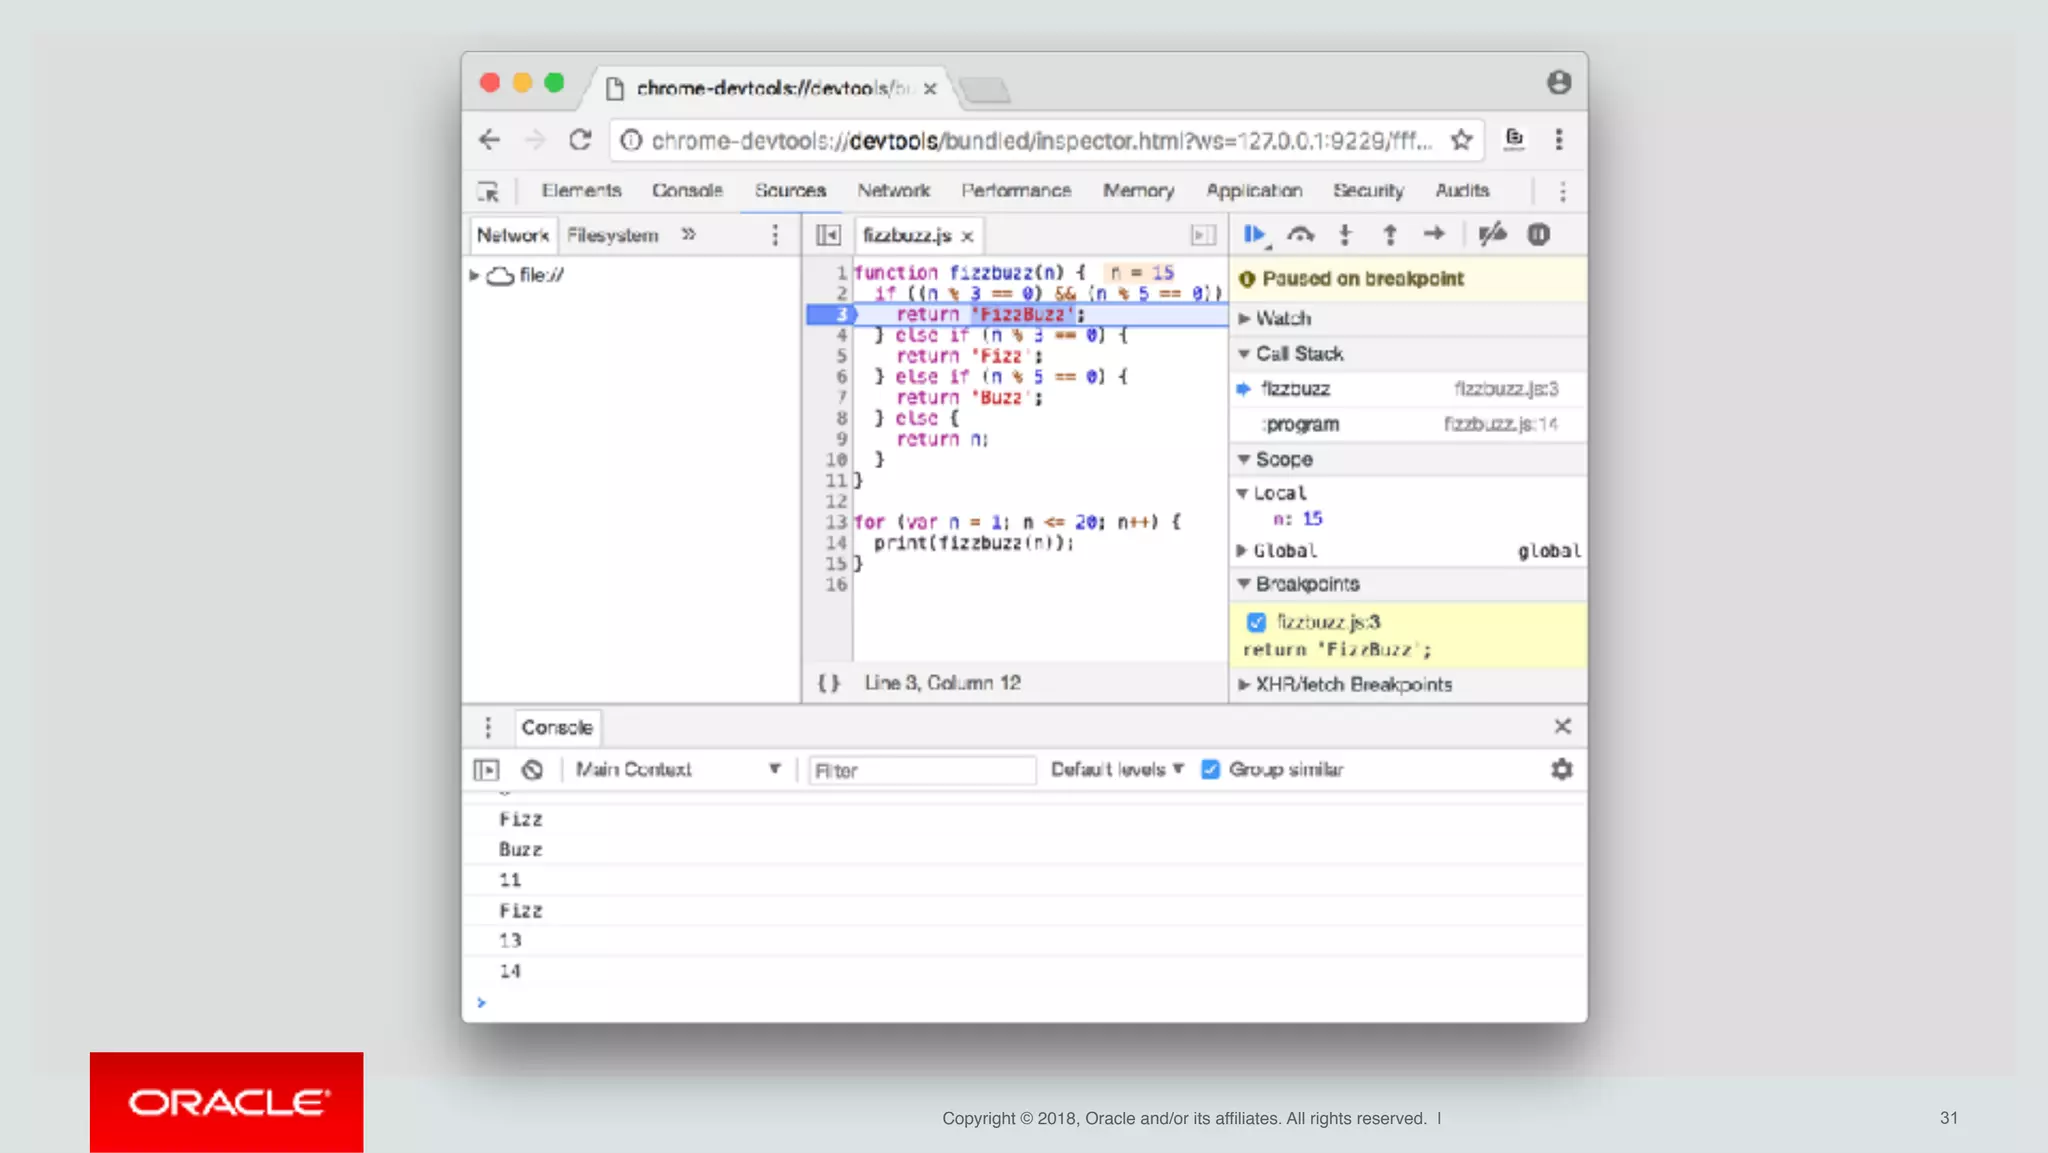Select the program call stack frame
This screenshot has width=2048, height=1153.
point(1302,424)
